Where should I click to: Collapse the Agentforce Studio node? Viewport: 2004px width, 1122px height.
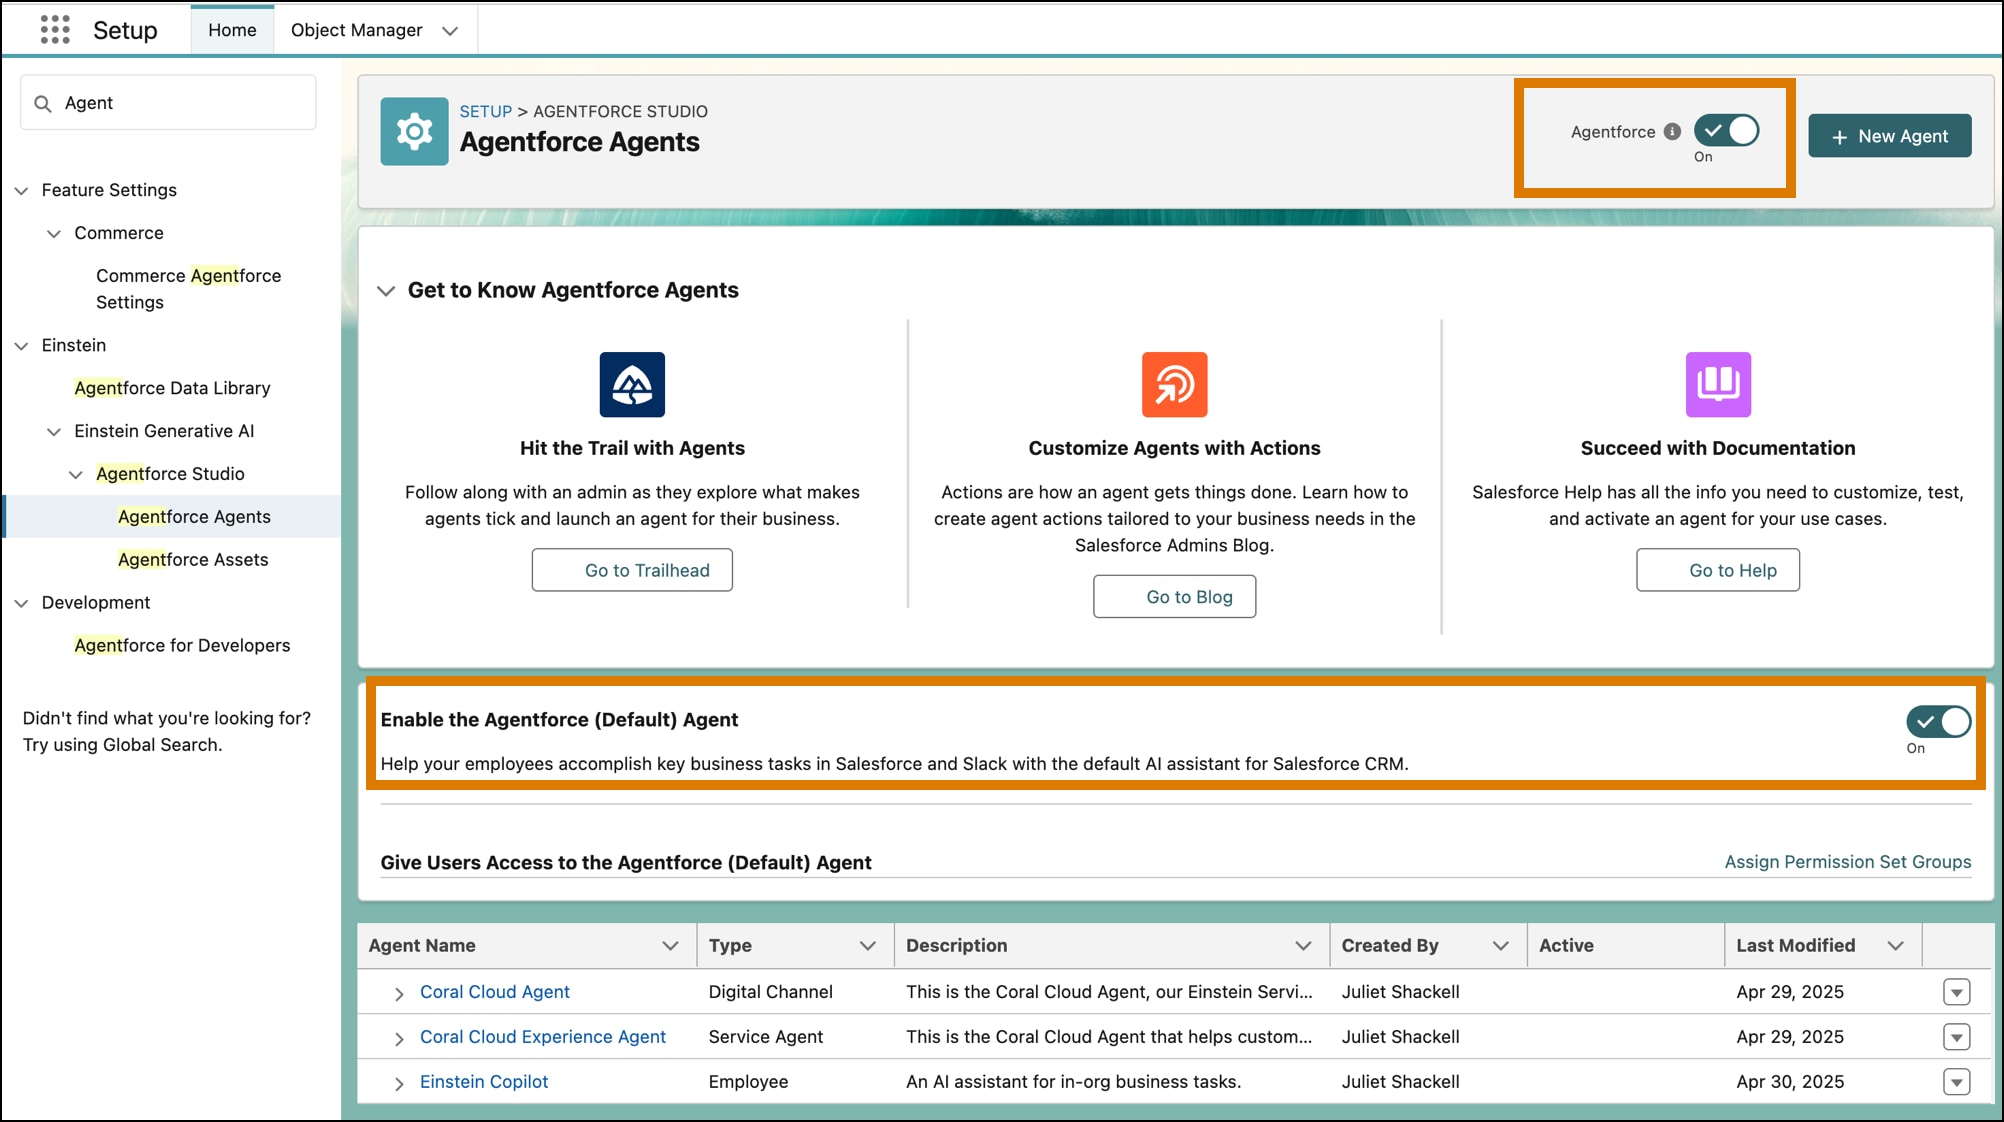point(76,474)
